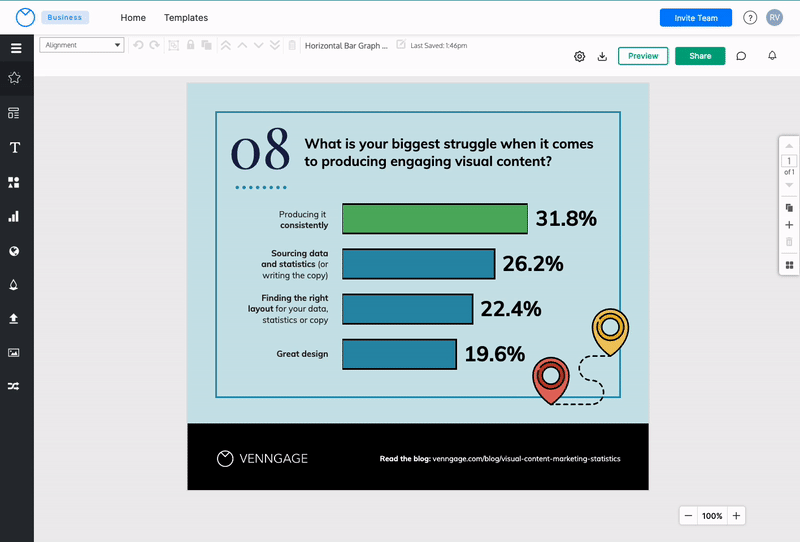Open the settings gear icon
This screenshot has width=800, height=542.
pos(579,57)
